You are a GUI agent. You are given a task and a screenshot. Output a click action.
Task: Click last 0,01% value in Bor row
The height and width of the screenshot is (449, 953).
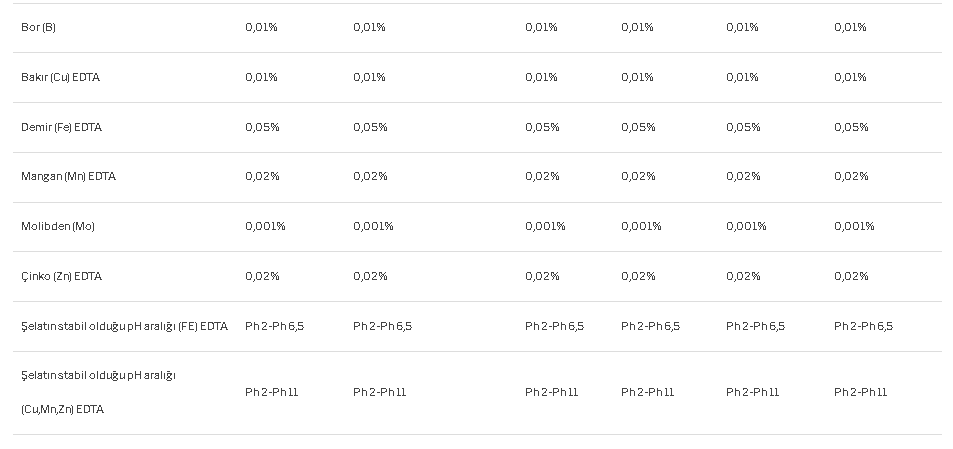850,27
